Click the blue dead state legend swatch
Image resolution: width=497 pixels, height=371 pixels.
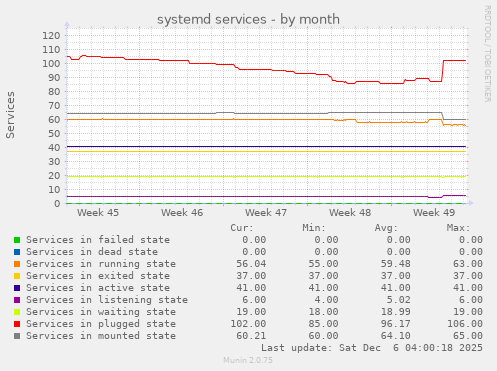point(17,252)
